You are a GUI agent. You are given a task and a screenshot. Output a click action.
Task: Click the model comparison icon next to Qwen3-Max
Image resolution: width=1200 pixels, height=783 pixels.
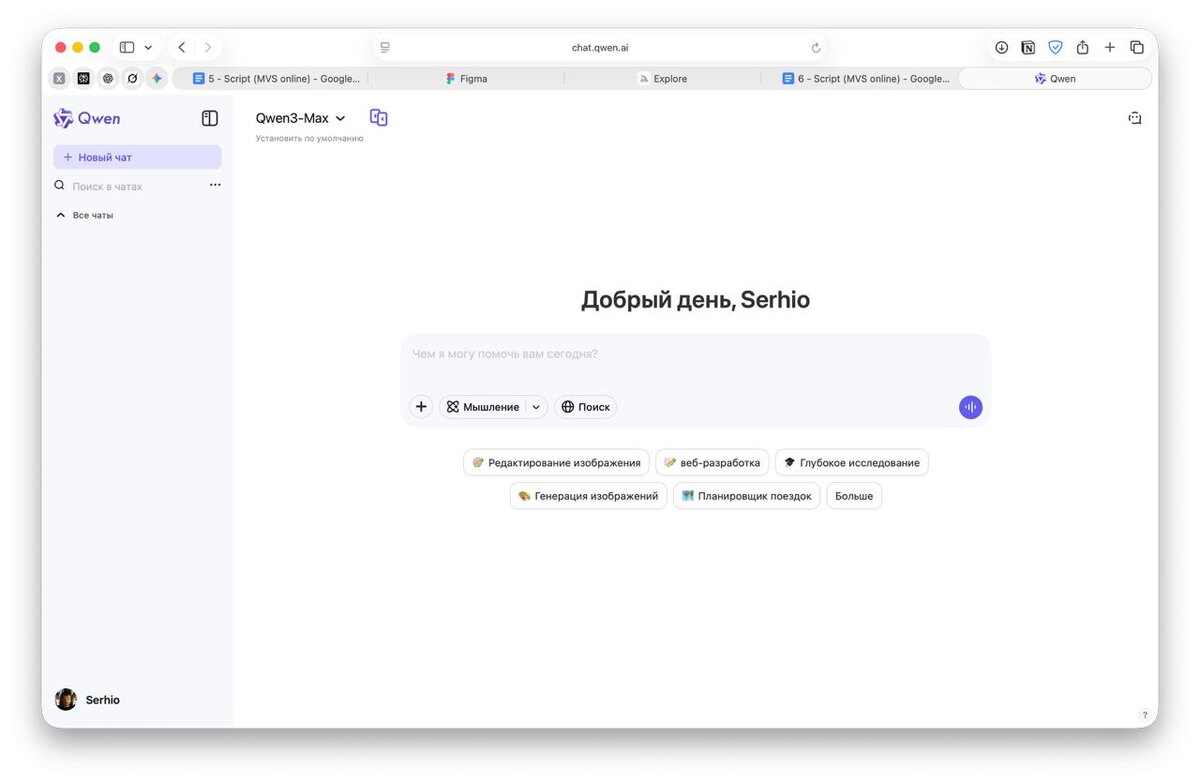(x=378, y=117)
